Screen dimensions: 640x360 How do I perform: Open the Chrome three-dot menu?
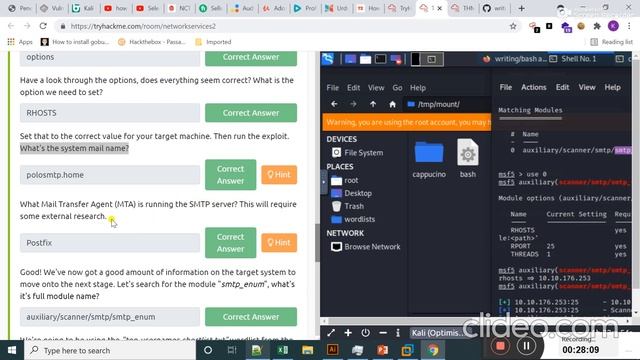pyautogui.click(x=629, y=26)
